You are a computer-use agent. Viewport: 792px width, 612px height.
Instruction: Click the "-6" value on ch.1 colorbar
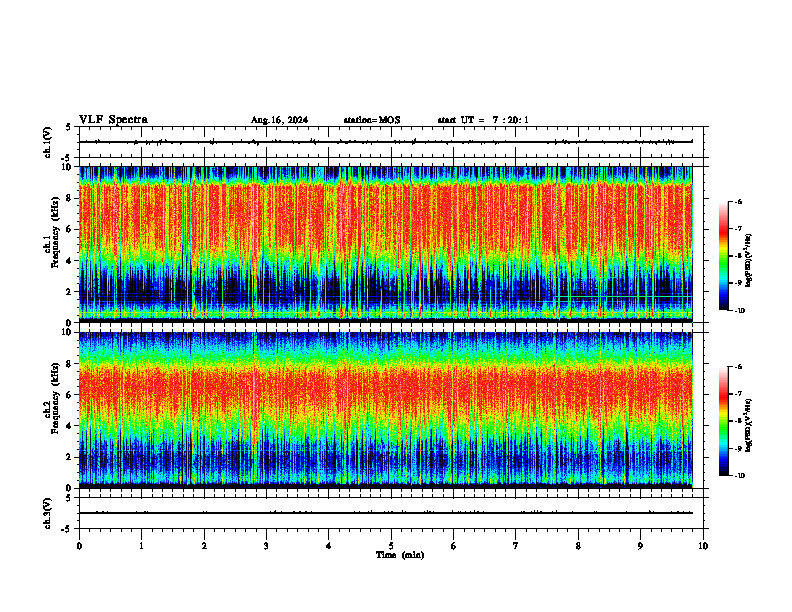tap(738, 202)
